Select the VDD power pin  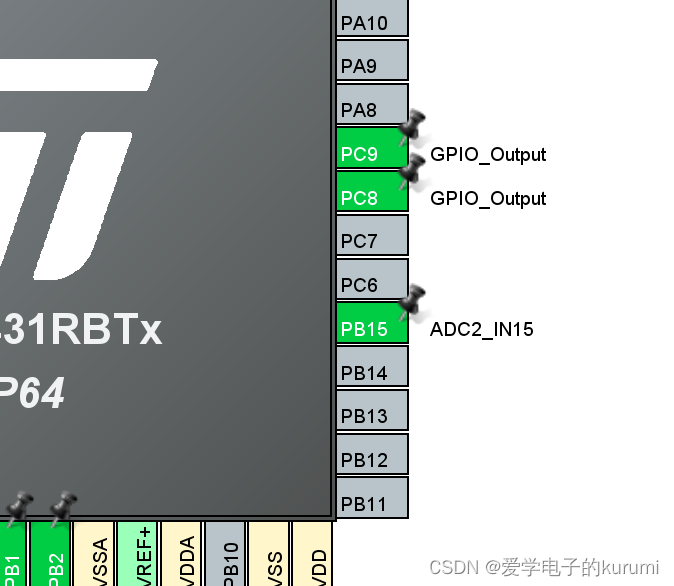coord(313,554)
